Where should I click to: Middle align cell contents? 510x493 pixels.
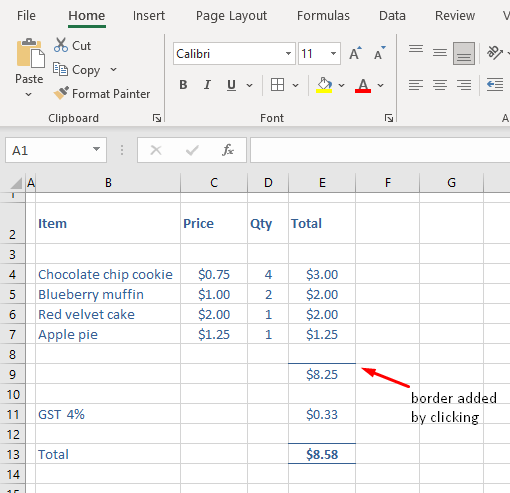tap(440, 53)
